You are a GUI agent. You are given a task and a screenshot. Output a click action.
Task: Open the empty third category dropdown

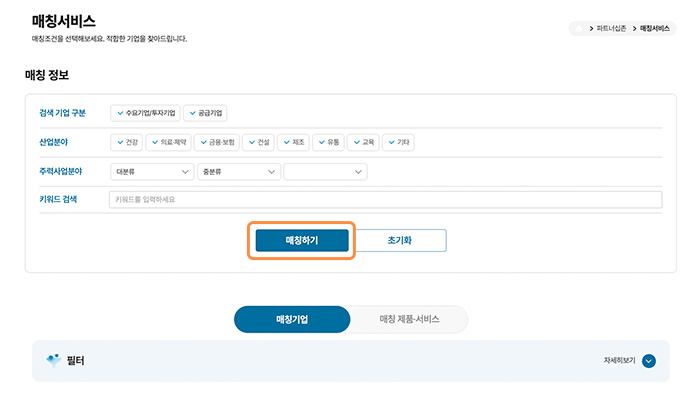pyautogui.click(x=325, y=172)
